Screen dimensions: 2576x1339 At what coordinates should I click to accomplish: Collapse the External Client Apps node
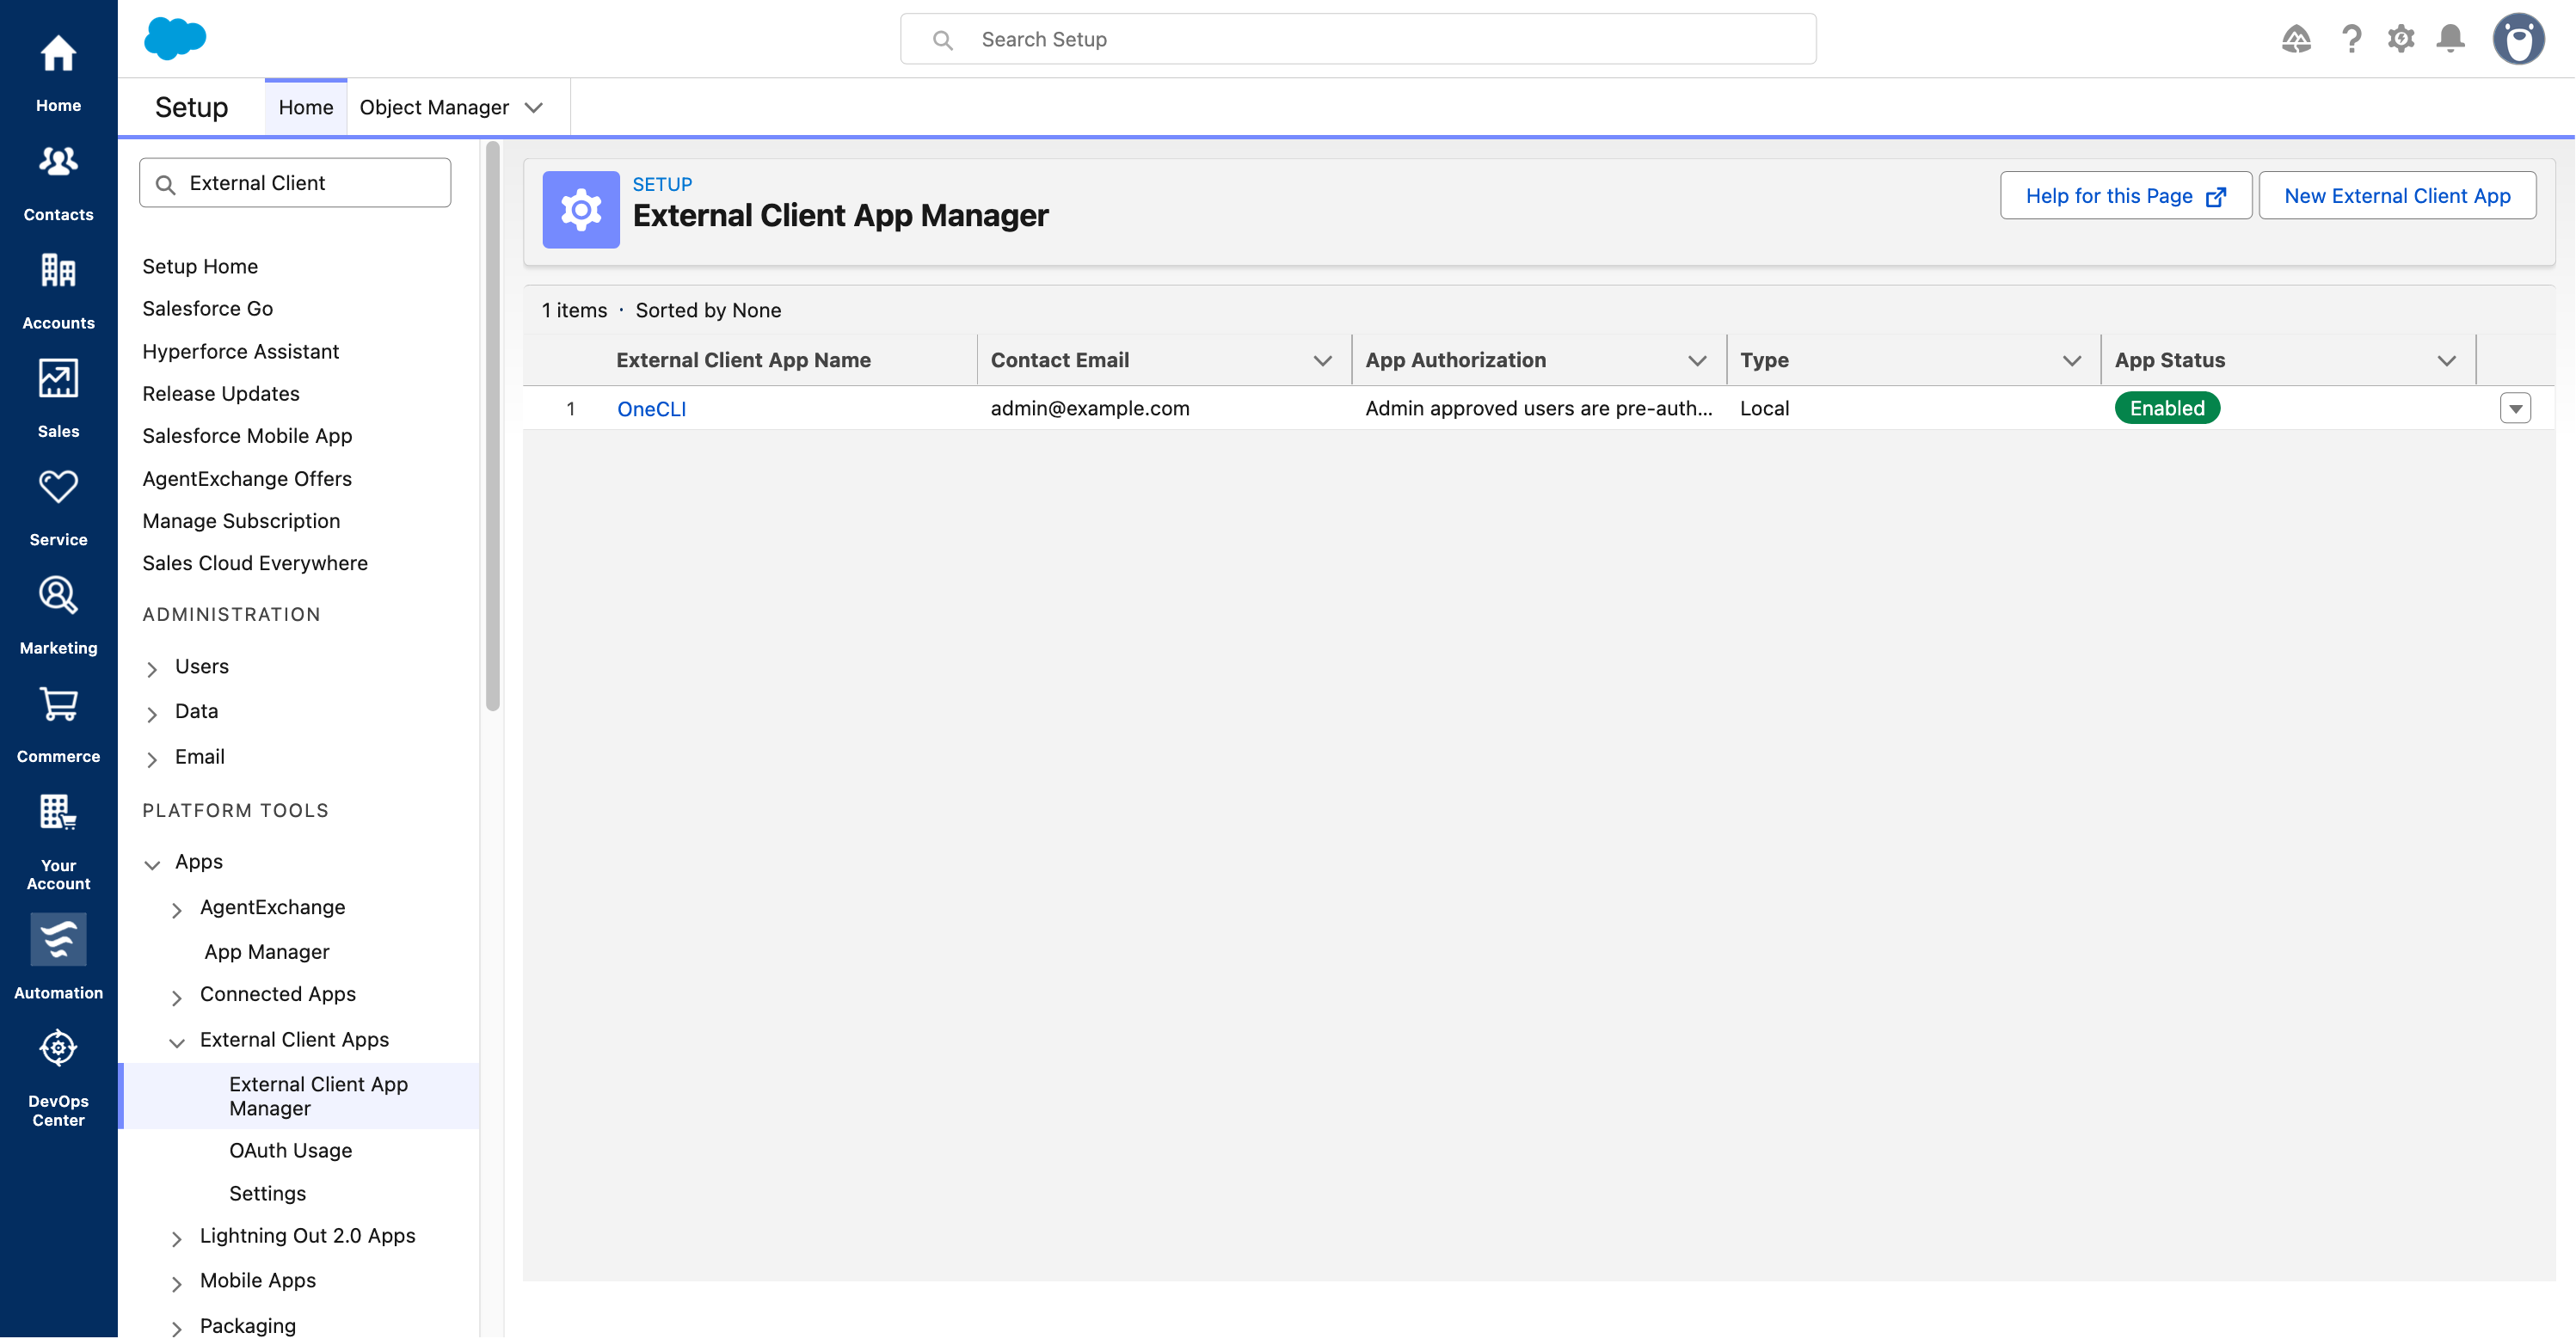pos(177,1042)
